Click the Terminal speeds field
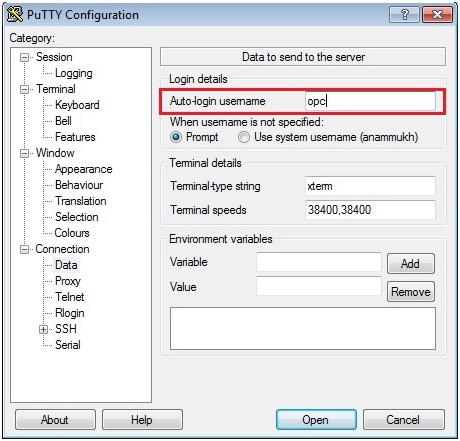This screenshot has width=460, height=441. click(370, 210)
